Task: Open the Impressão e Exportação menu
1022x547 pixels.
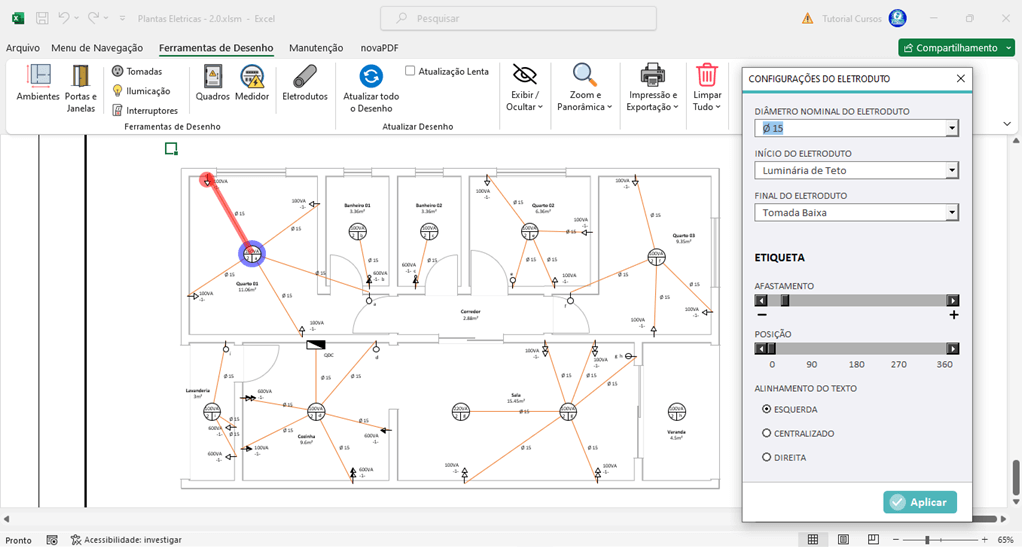Action: (x=652, y=89)
